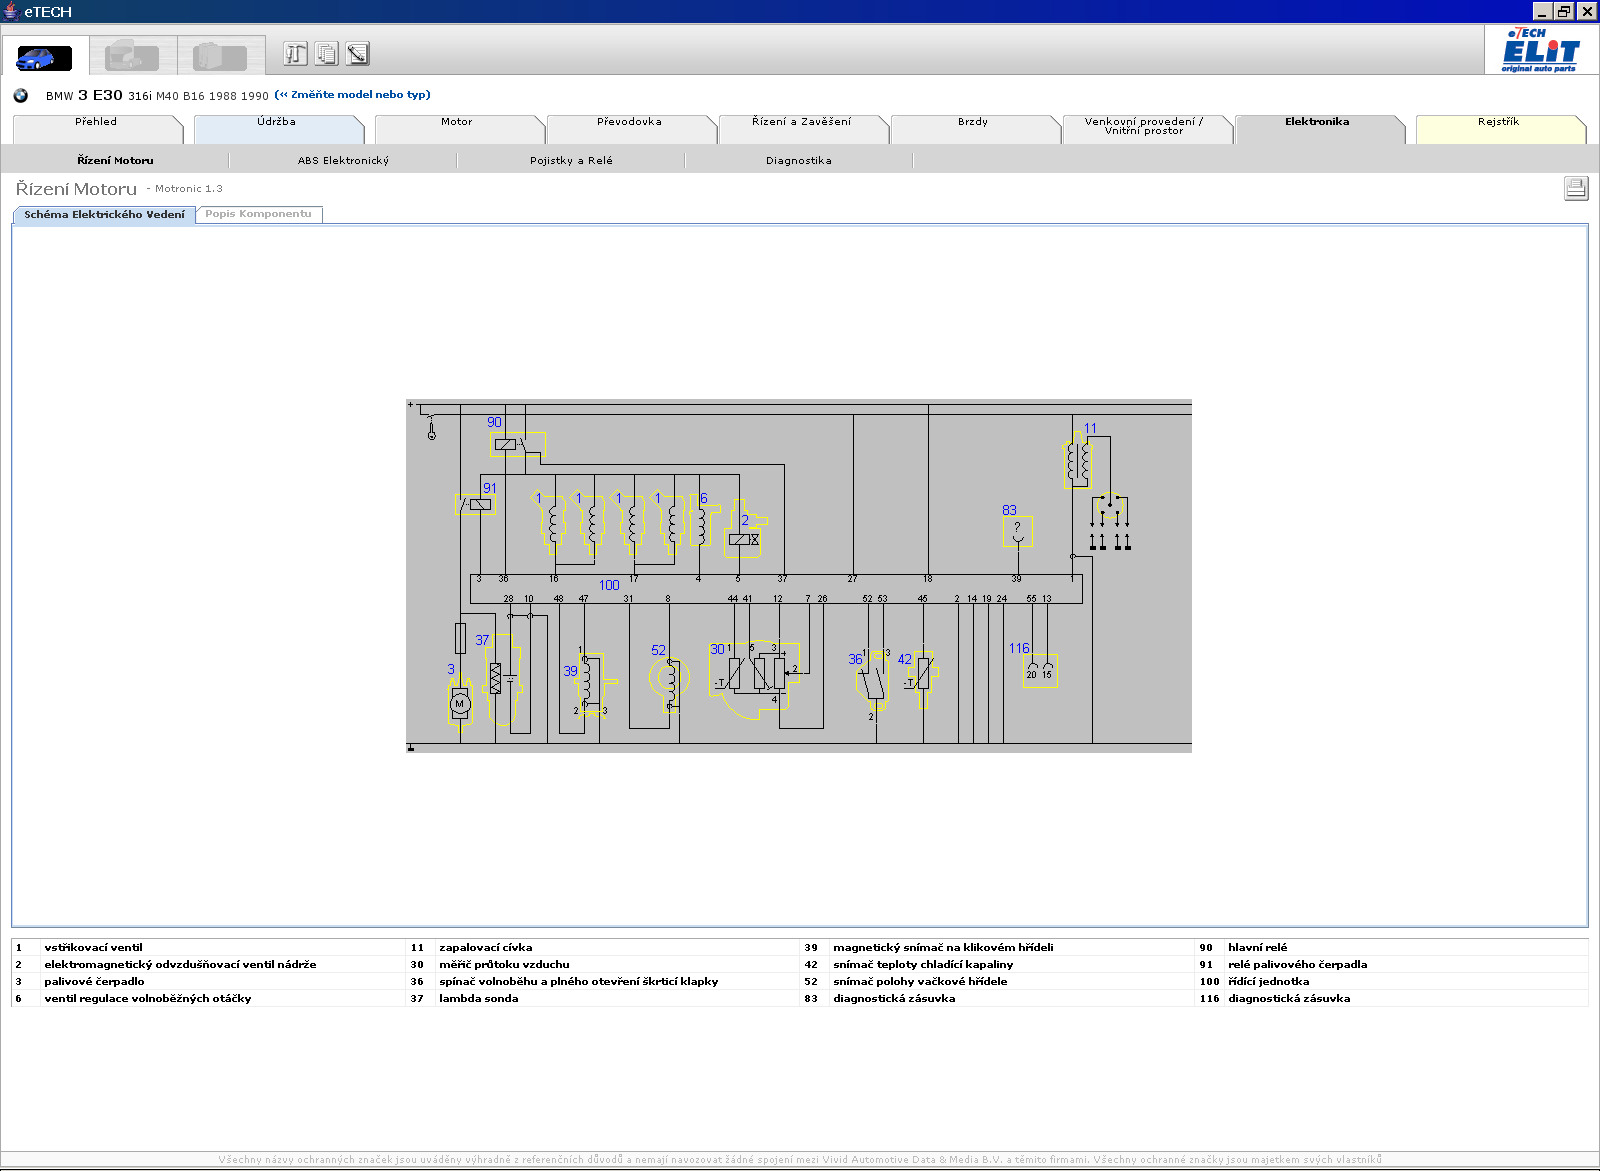
Task: Click idle speed valve component 6
Action: (x=703, y=519)
